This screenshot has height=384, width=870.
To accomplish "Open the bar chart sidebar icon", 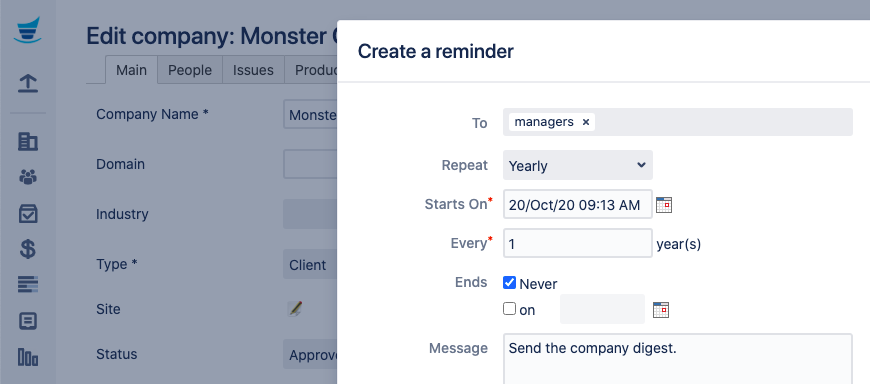I will 28,357.
